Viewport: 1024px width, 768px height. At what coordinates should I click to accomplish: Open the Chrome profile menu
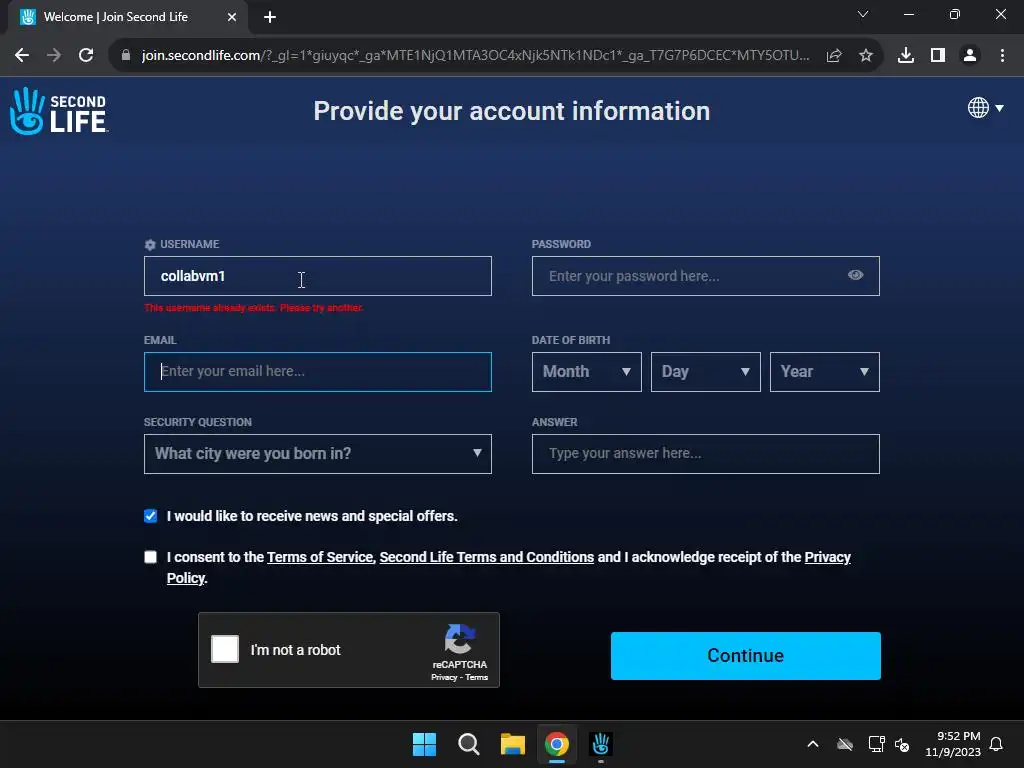click(x=970, y=56)
